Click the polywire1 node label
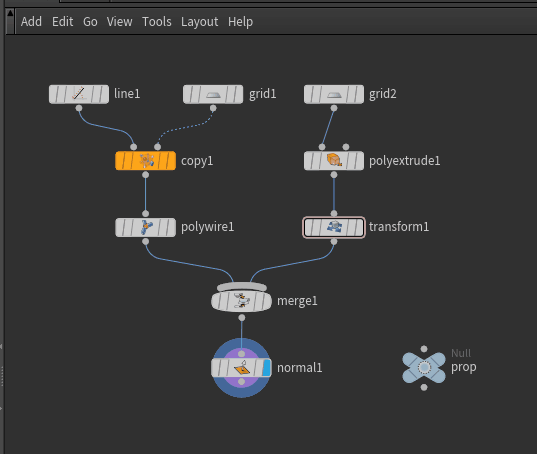537x454 pixels. pos(208,227)
